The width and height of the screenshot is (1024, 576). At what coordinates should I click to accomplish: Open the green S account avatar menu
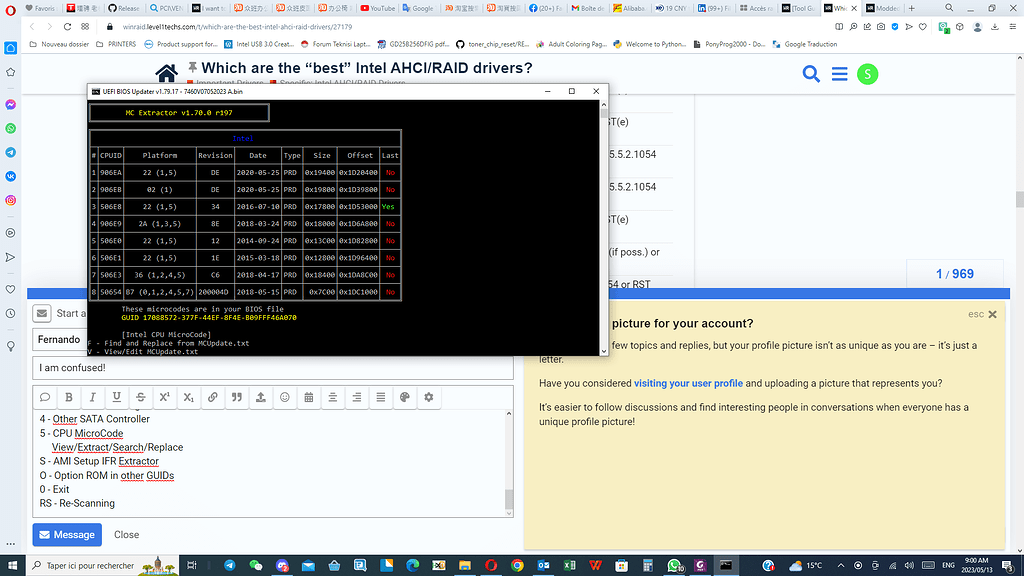click(x=866, y=74)
